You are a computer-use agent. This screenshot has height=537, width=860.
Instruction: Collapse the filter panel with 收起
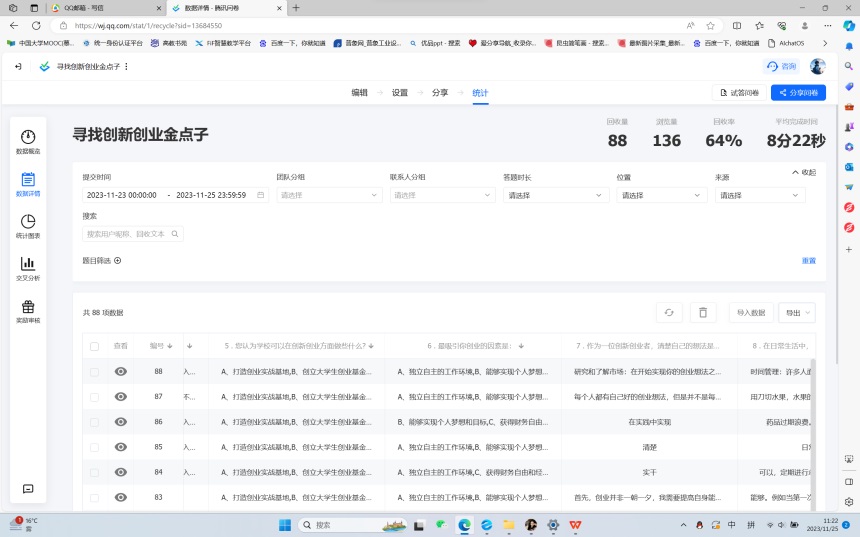pos(803,172)
